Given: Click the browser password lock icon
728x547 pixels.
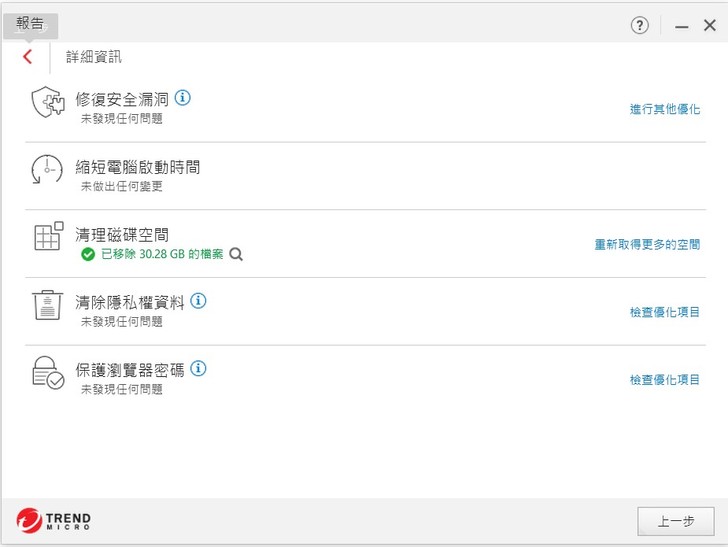Looking at the screenshot, I should point(47,373).
